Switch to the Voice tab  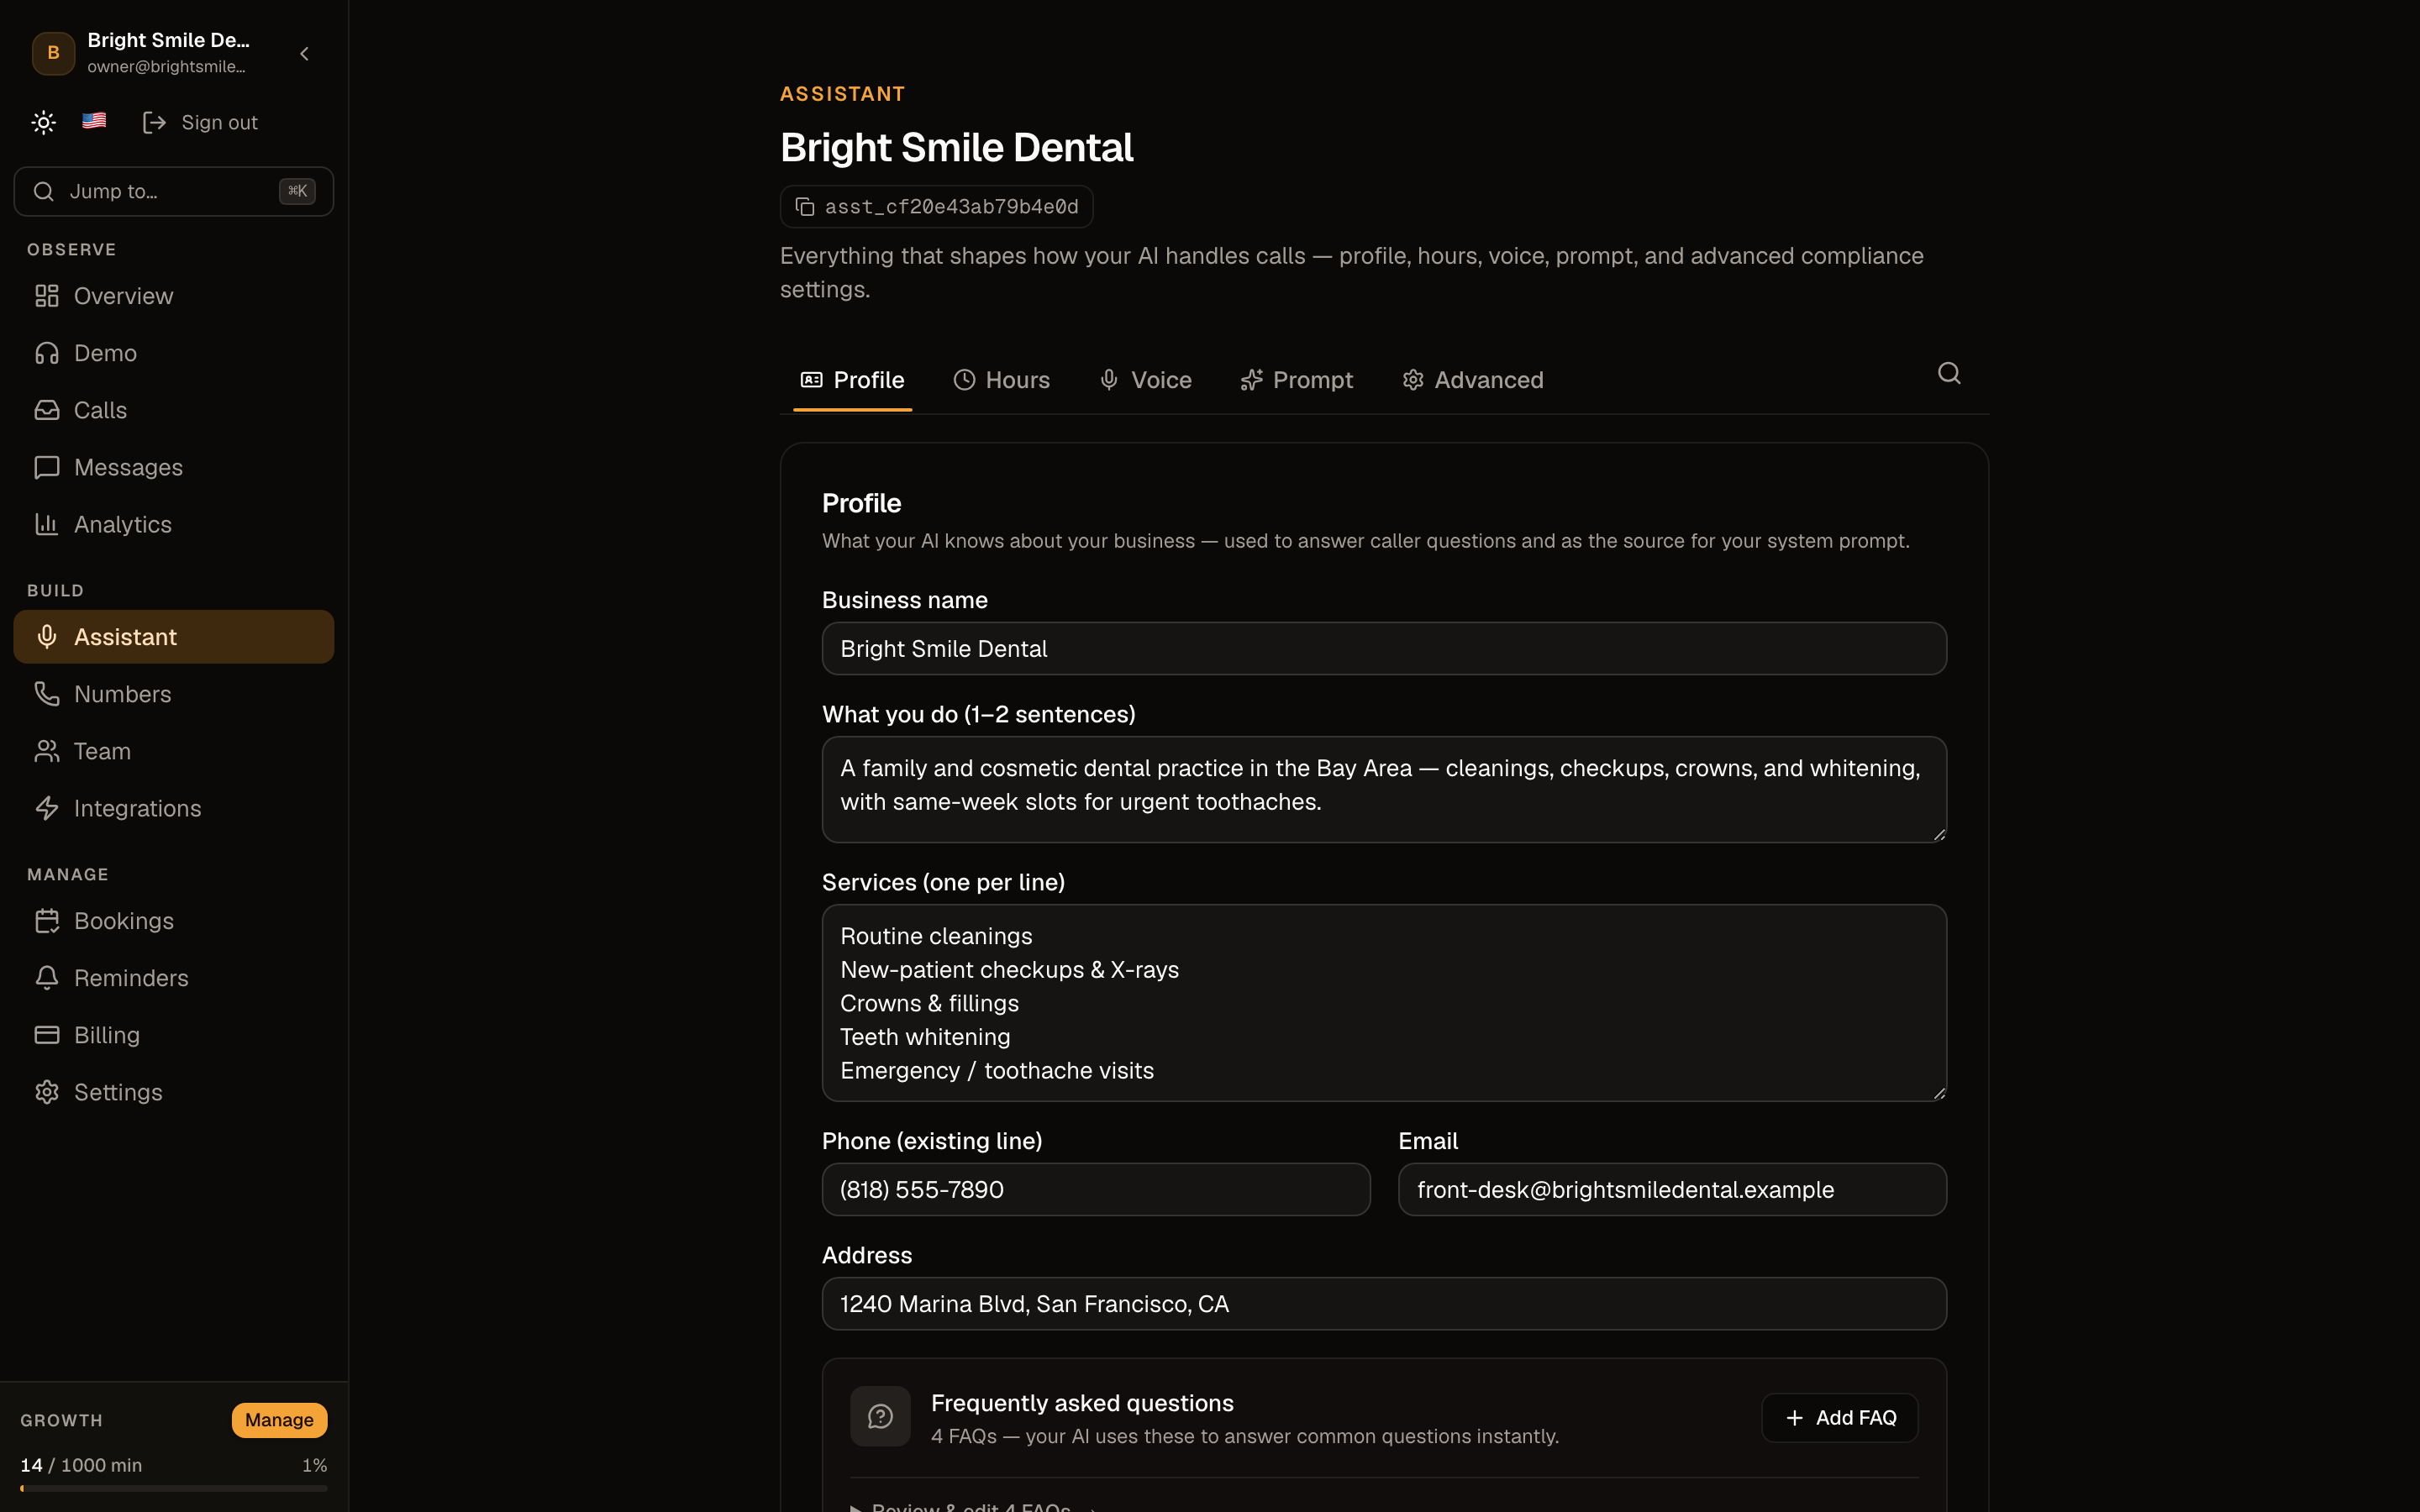1146,380
